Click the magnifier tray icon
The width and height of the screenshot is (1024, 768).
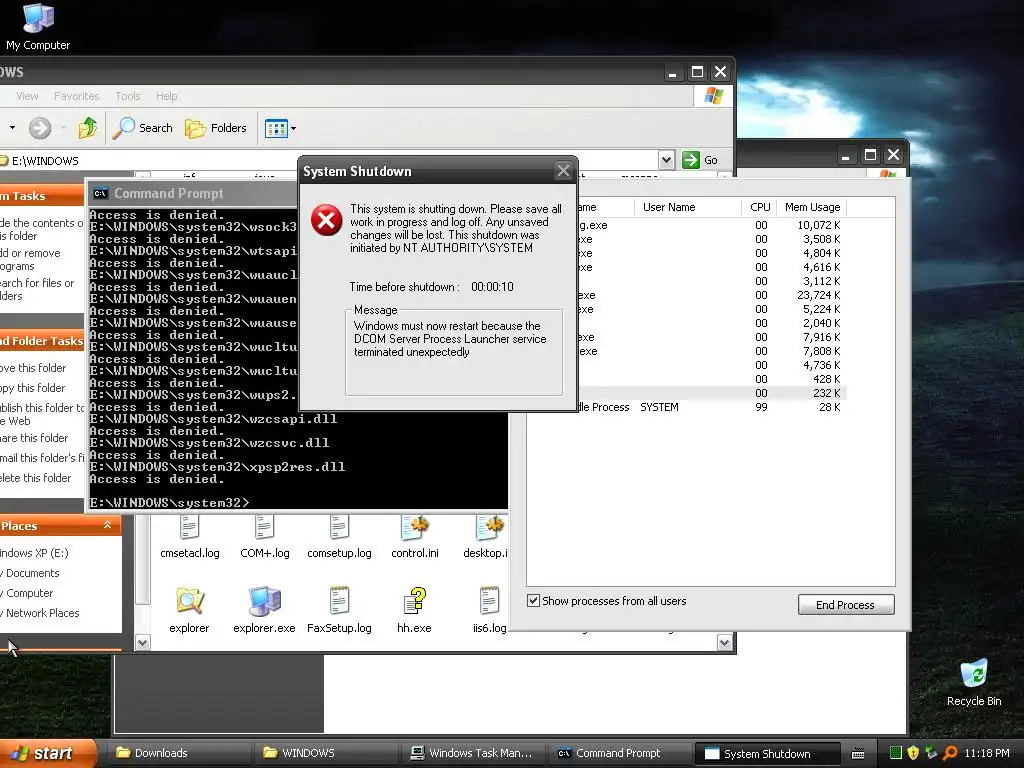[950, 753]
